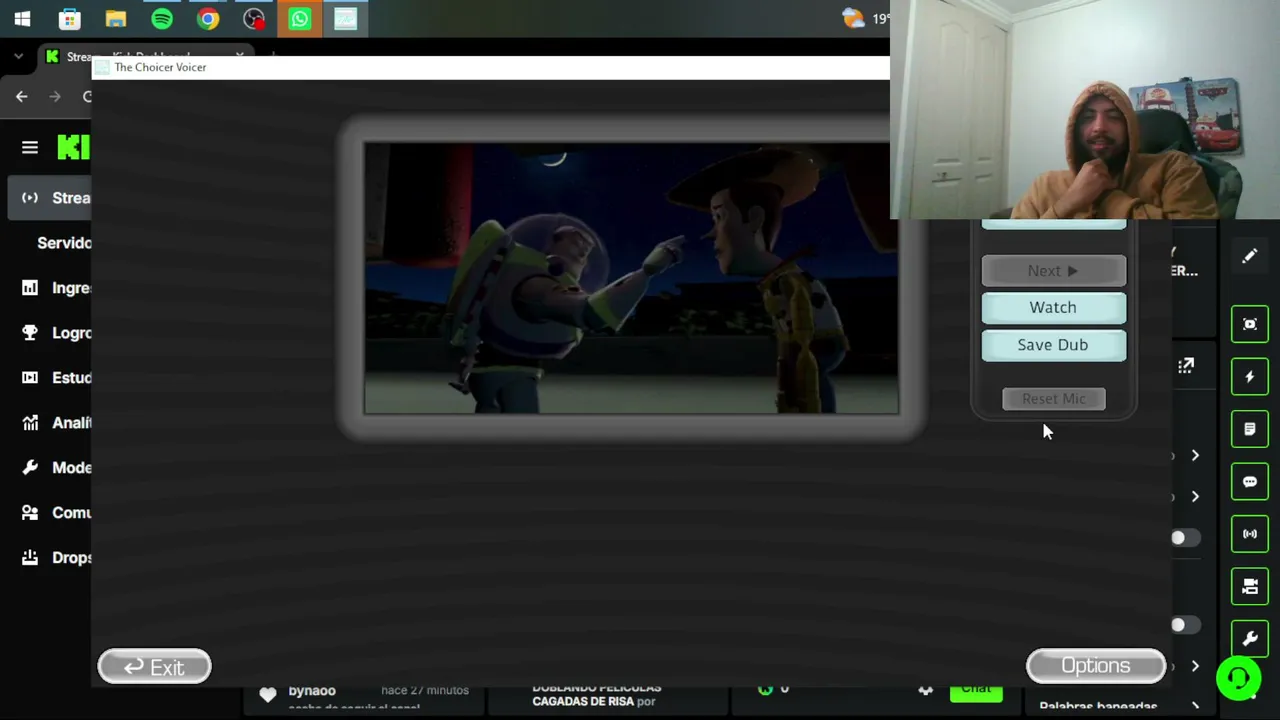Close the Kick Dashboard browser tab
Viewport: 1280px width, 720px height.
(240, 56)
